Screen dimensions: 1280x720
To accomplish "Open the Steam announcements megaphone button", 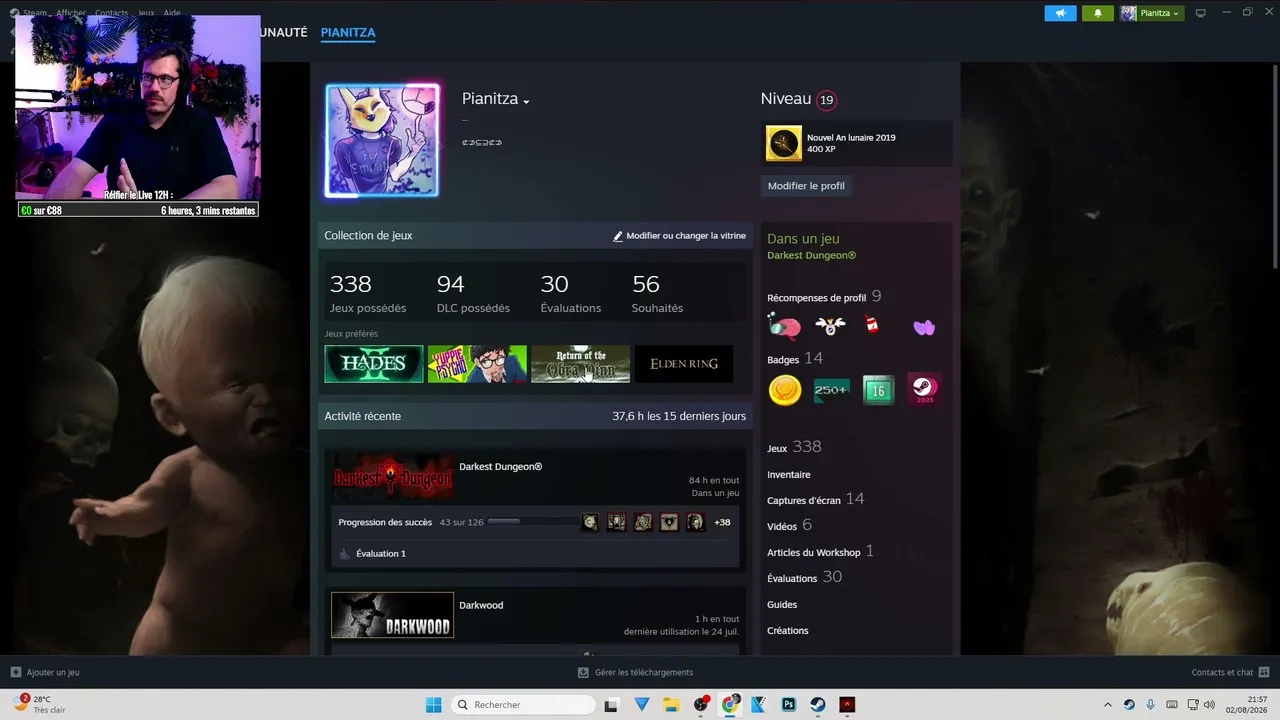I will click(x=1060, y=13).
